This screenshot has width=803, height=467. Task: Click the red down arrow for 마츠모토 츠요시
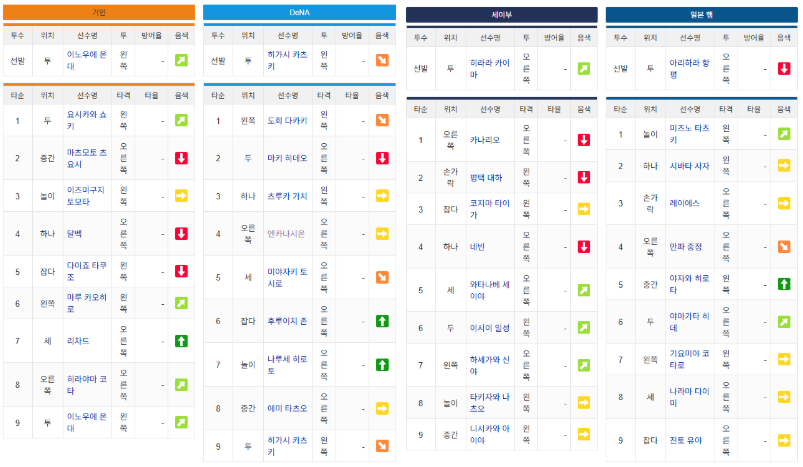pyautogui.click(x=181, y=158)
